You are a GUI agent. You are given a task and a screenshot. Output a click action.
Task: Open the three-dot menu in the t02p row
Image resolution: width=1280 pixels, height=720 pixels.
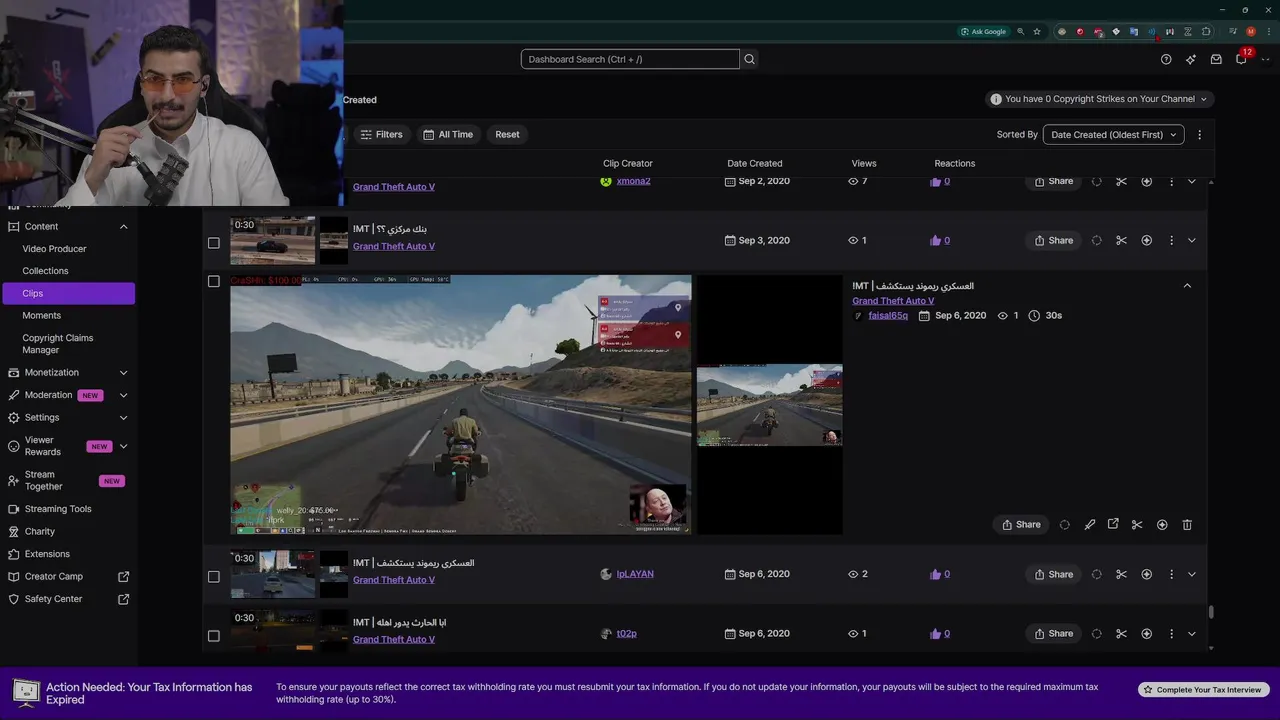(1171, 633)
